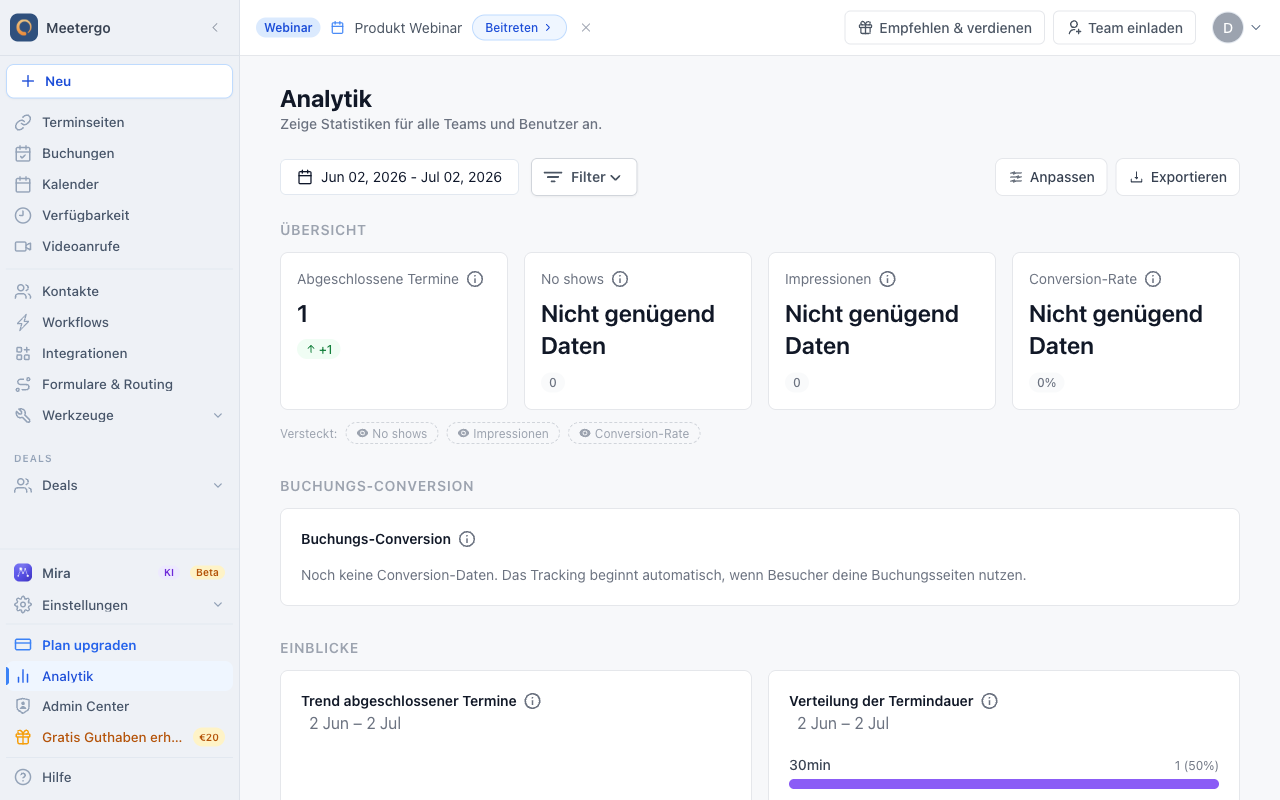Screen dimensions: 1280x800
Task: Click the Integrationen grid icon
Action: coord(23,353)
